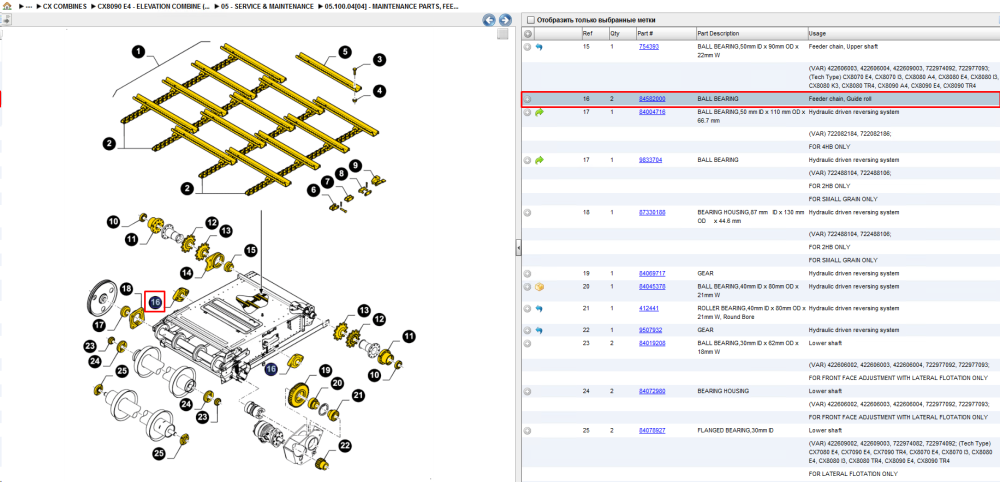Viewport: 1000px width, 482px height.
Task: Enable 'Отобразить только выбранные метки' checkbox
Action: tap(531, 20)
